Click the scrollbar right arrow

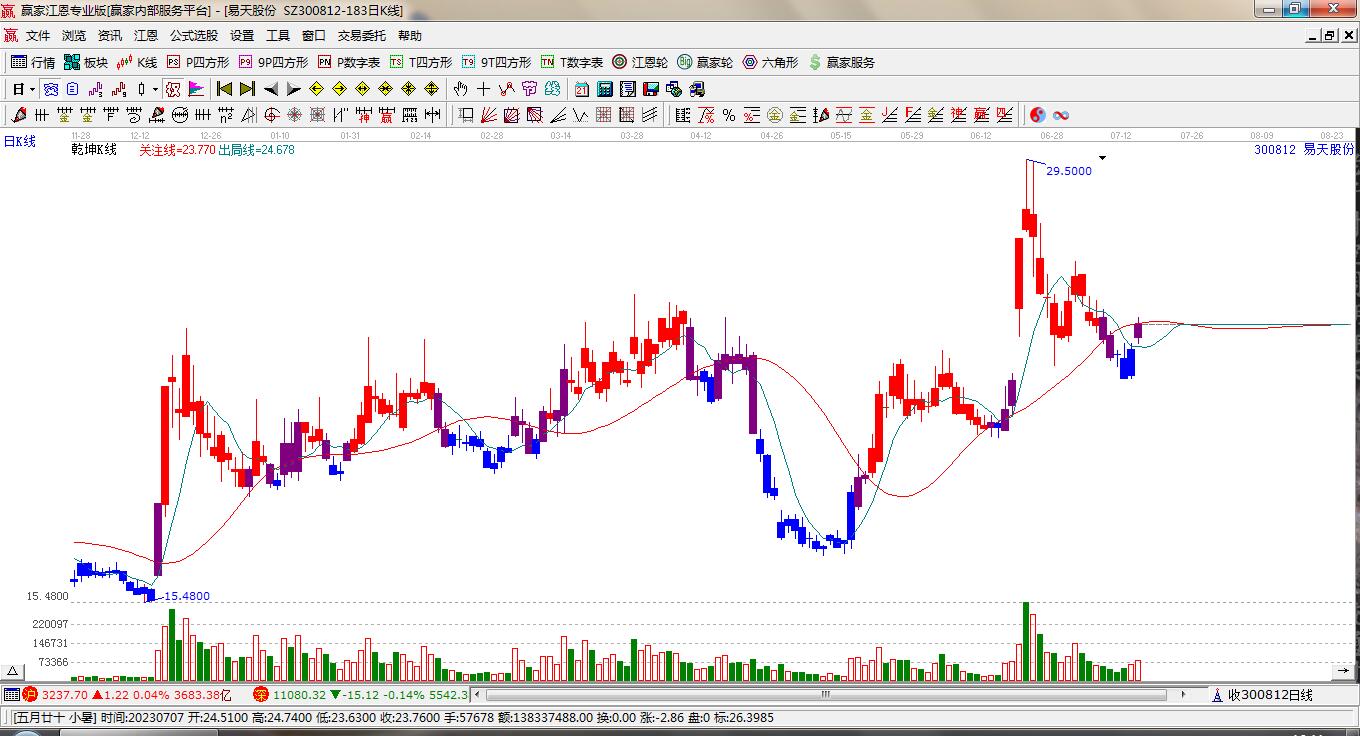(x=1183, y=694)
